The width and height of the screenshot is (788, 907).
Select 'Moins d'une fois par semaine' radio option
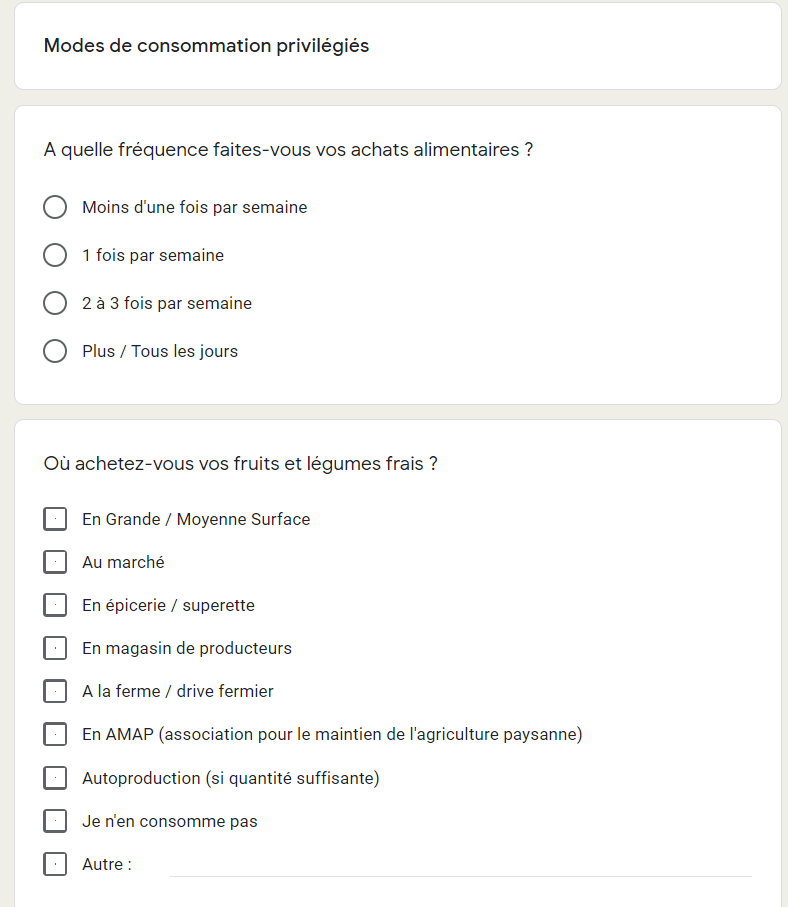pyautogui.click(x=55, y=207)
